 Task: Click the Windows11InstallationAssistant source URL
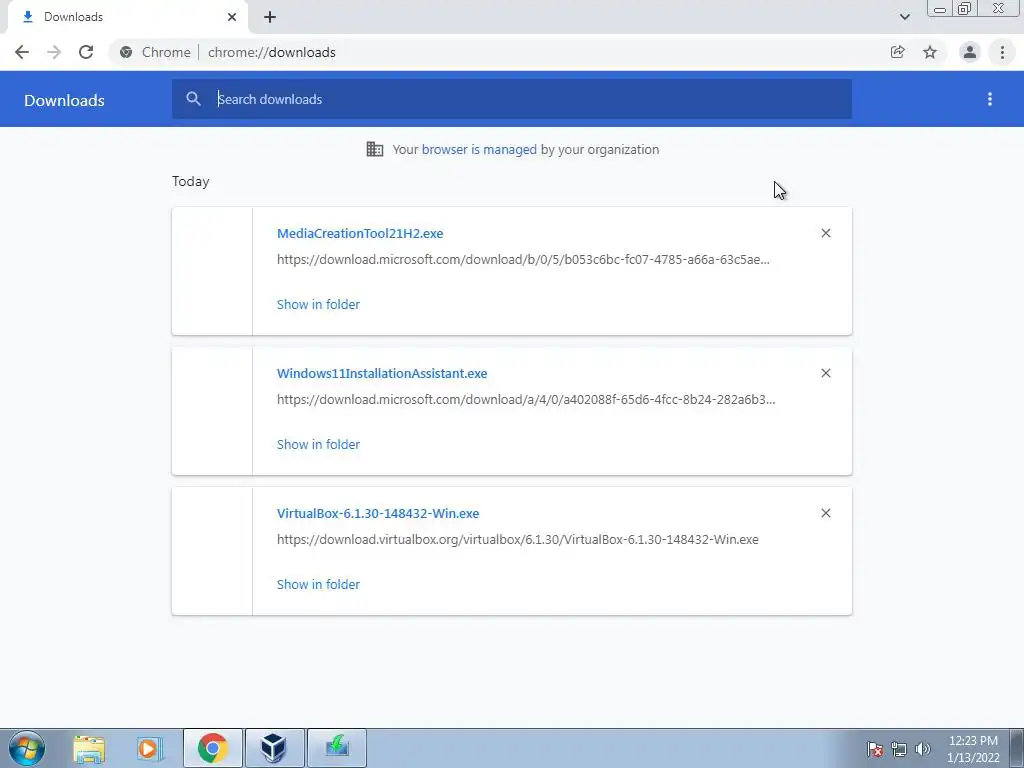(x=526, y=400)
